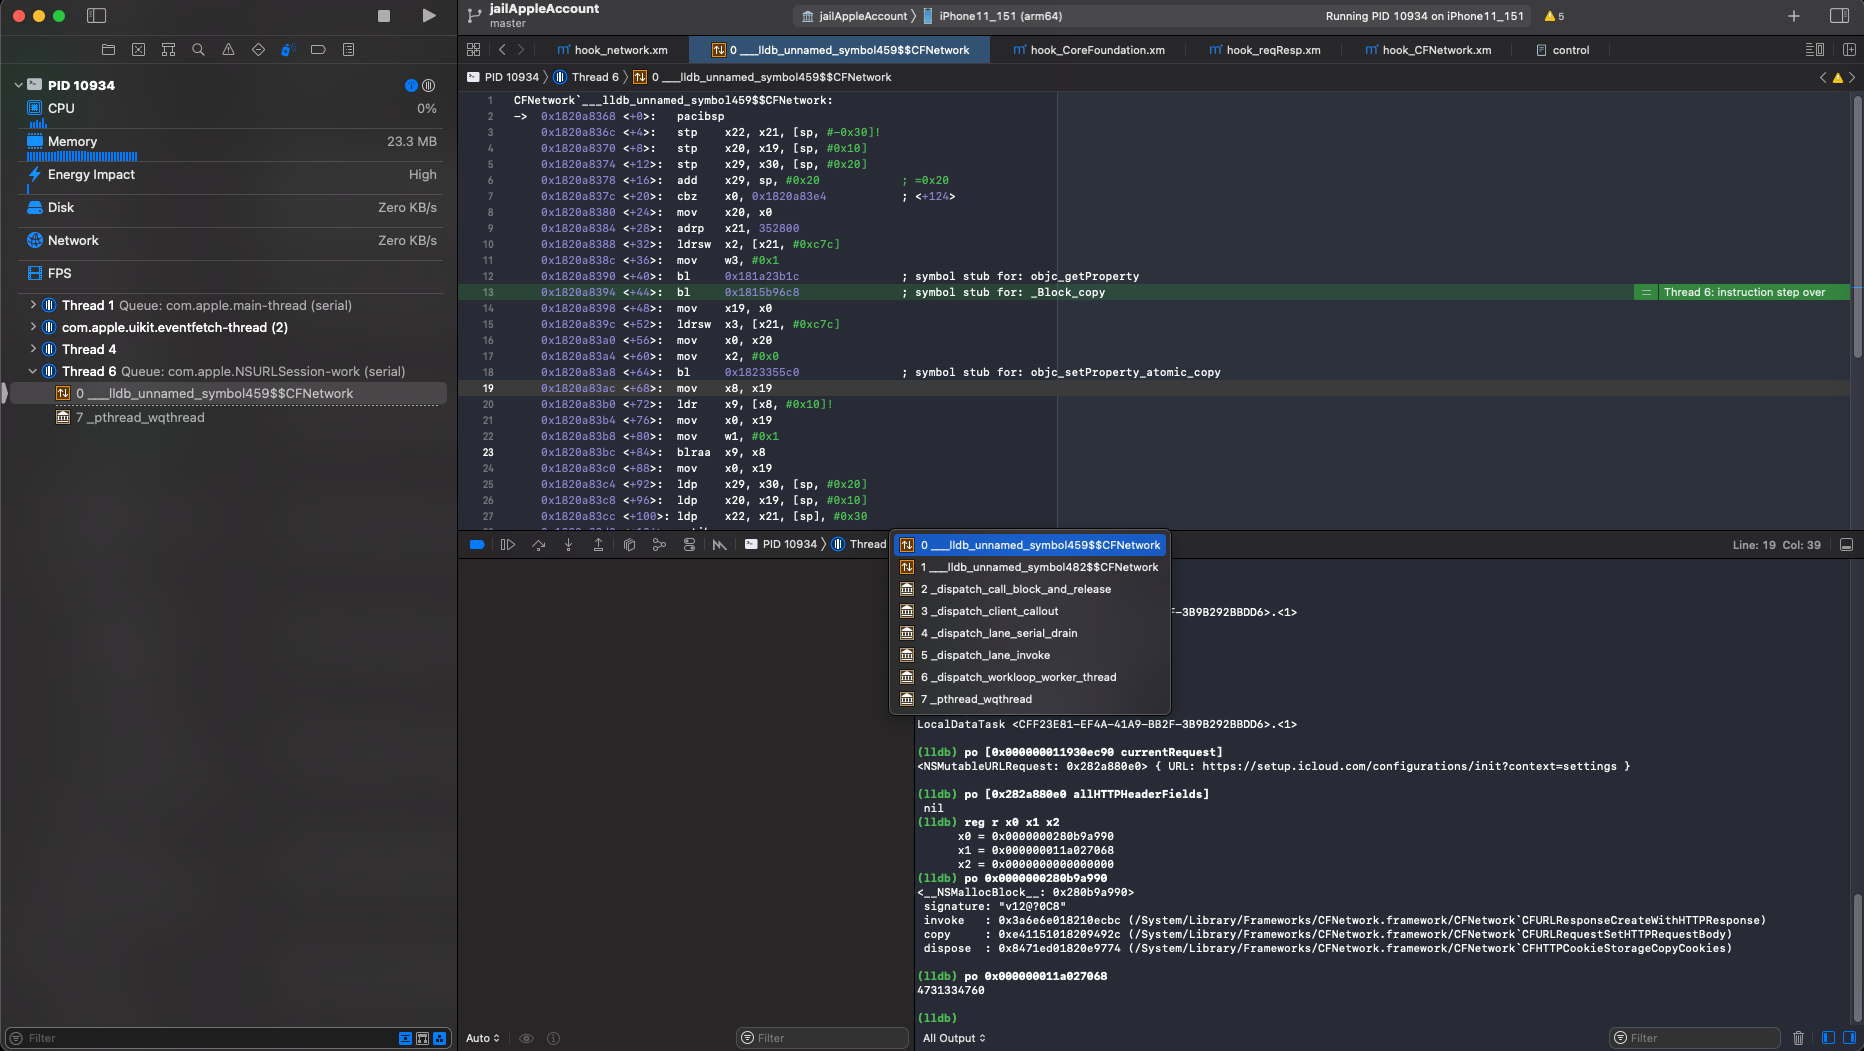Switch to hook_network.xm tab

point(612,50)
